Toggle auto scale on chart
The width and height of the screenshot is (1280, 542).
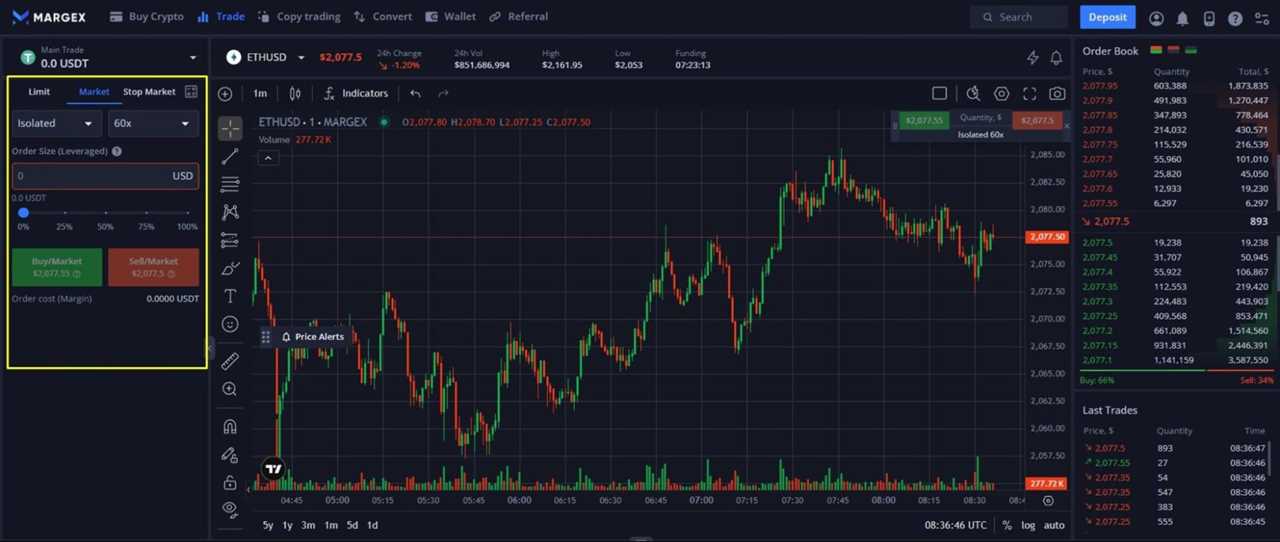click(1054, 525)
